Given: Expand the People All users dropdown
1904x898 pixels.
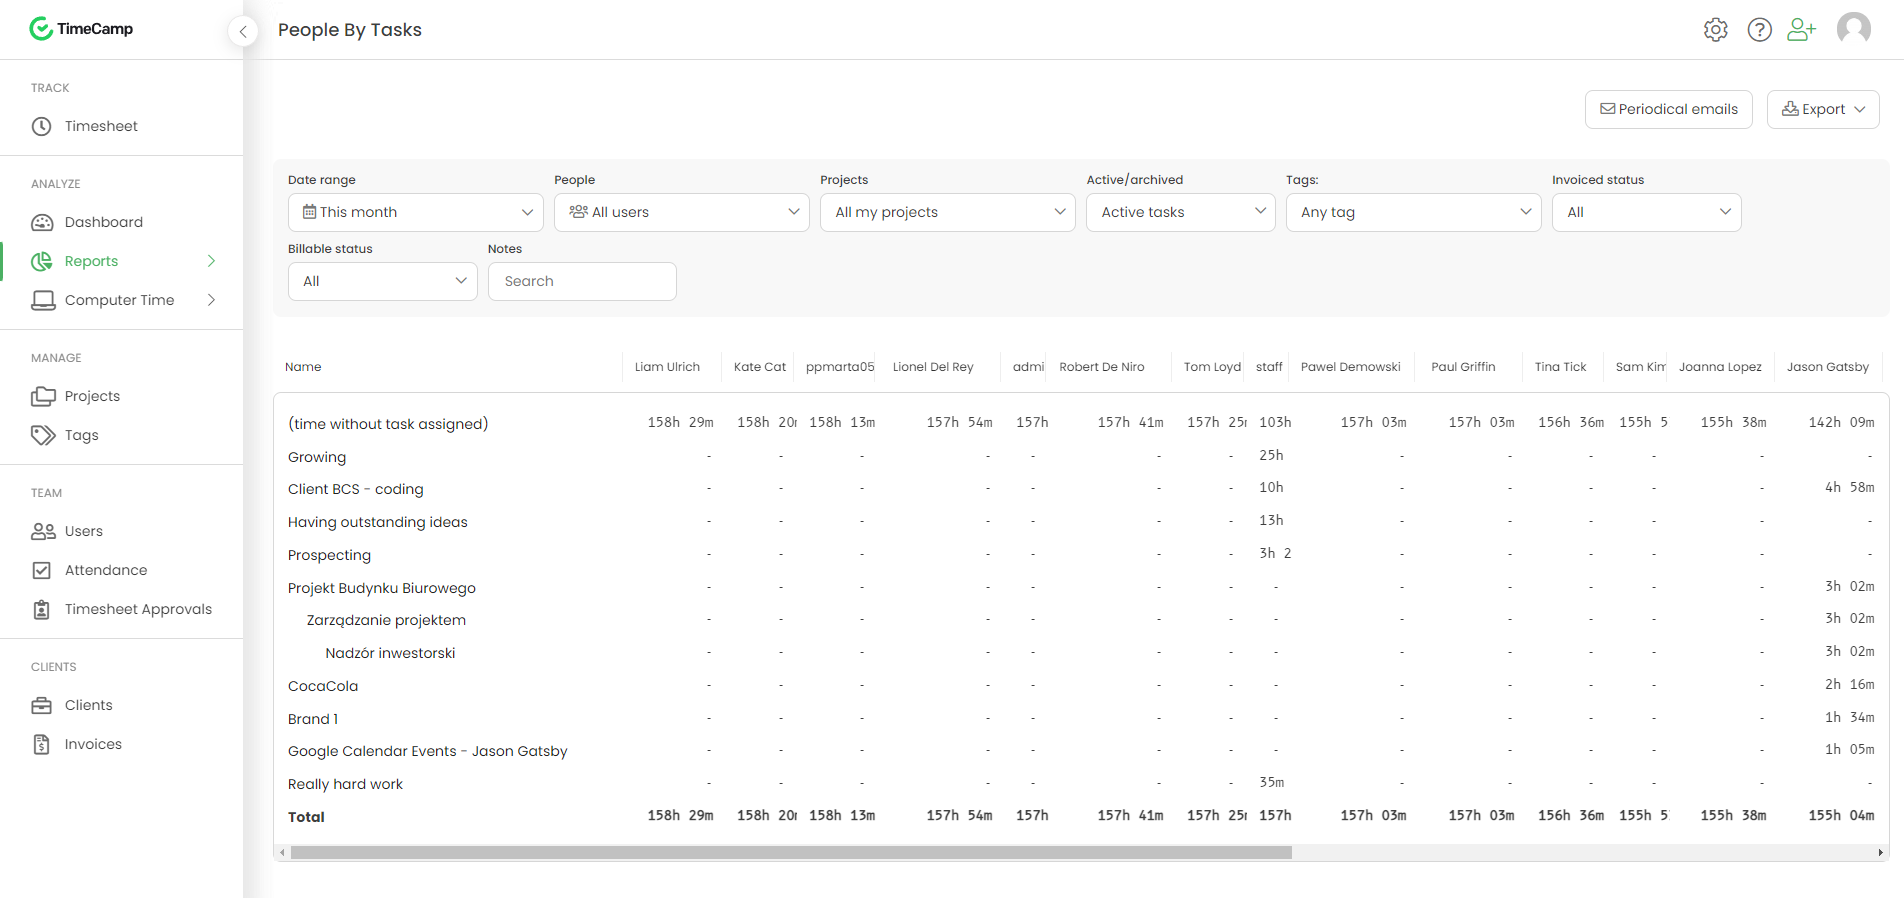Looking at the screenshot, I should (681, 212).
